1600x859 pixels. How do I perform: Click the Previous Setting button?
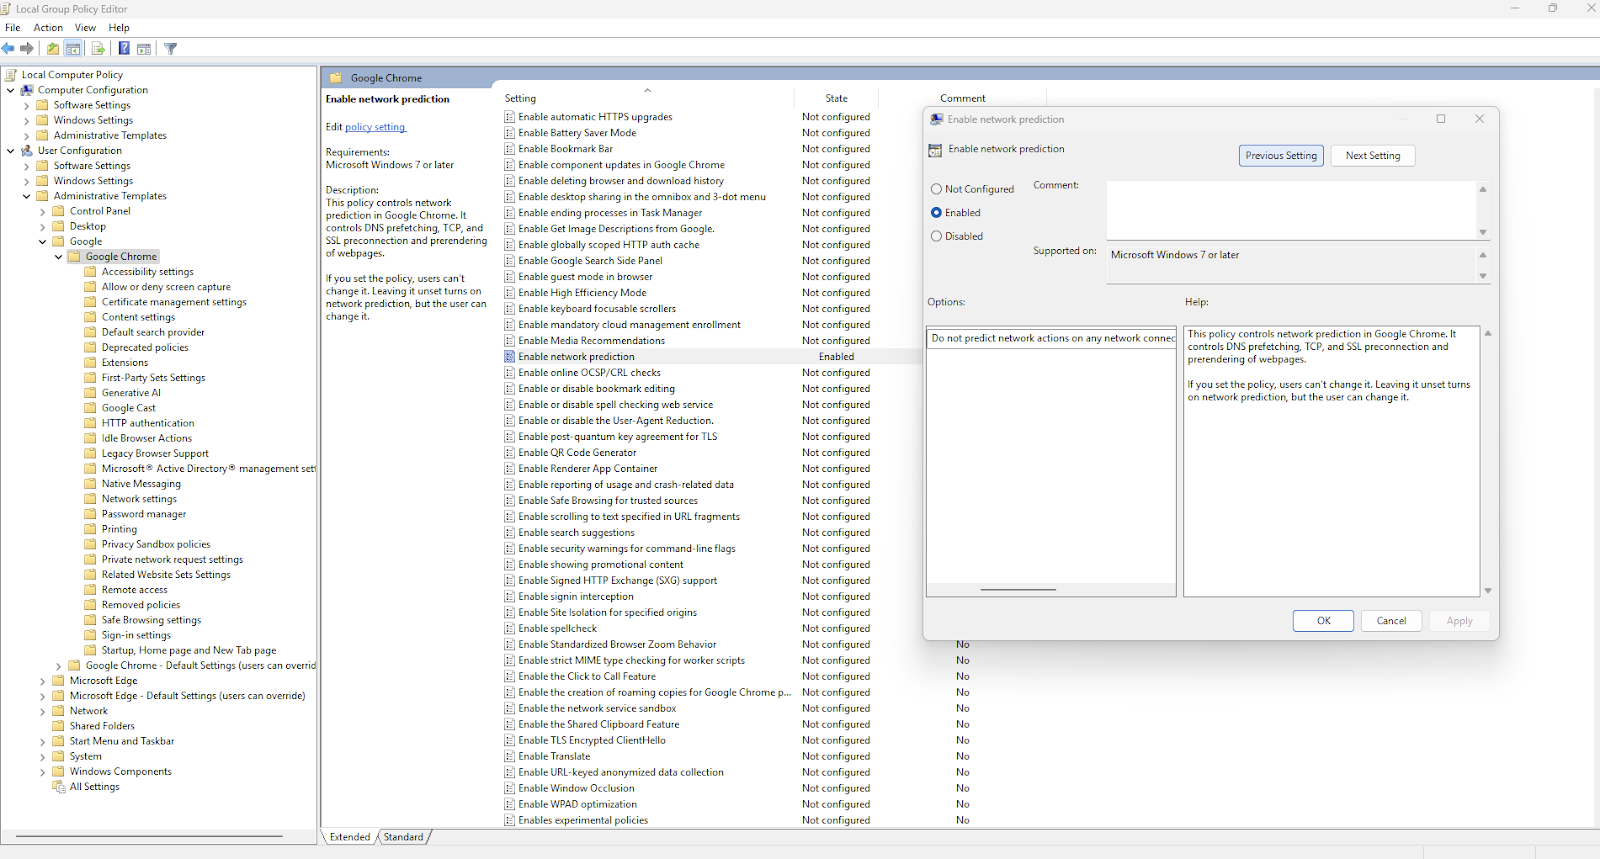[1281, 156]
